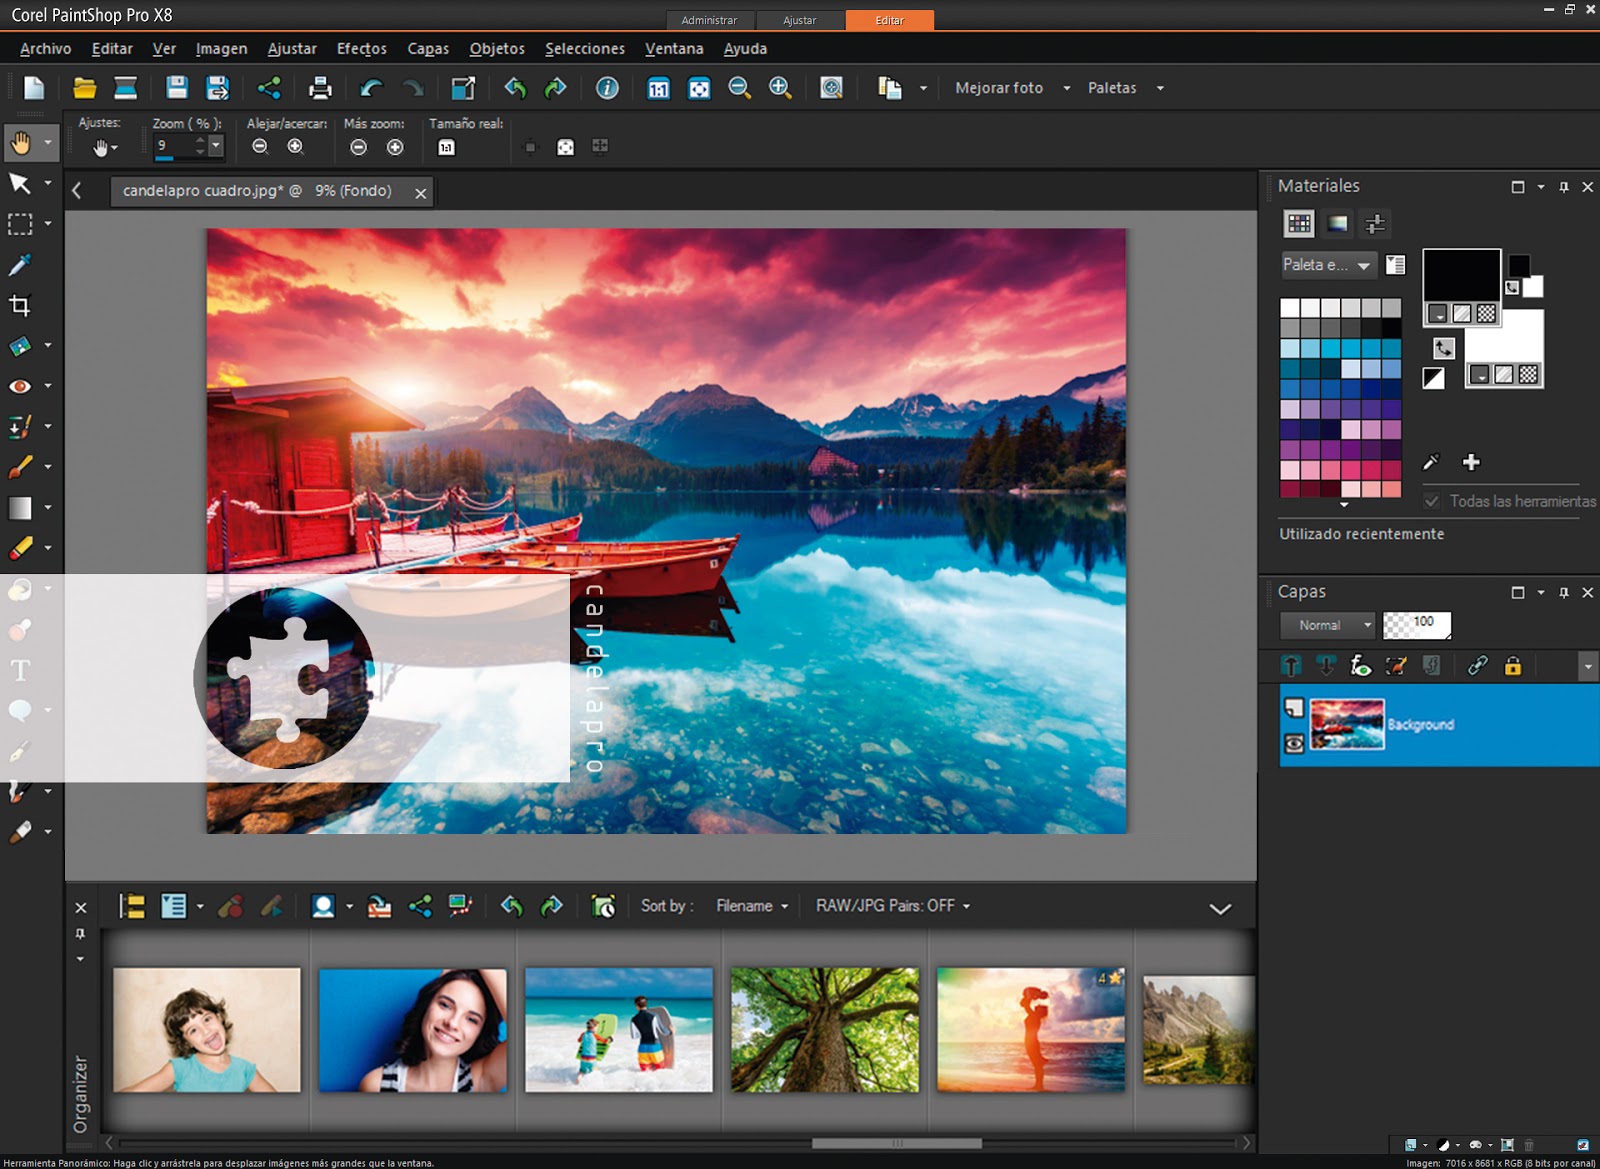This screenshot has height=1169, width=1600.
Task: Select the Dropper tool in the left toolbar
Action: (x=20, y=265)
